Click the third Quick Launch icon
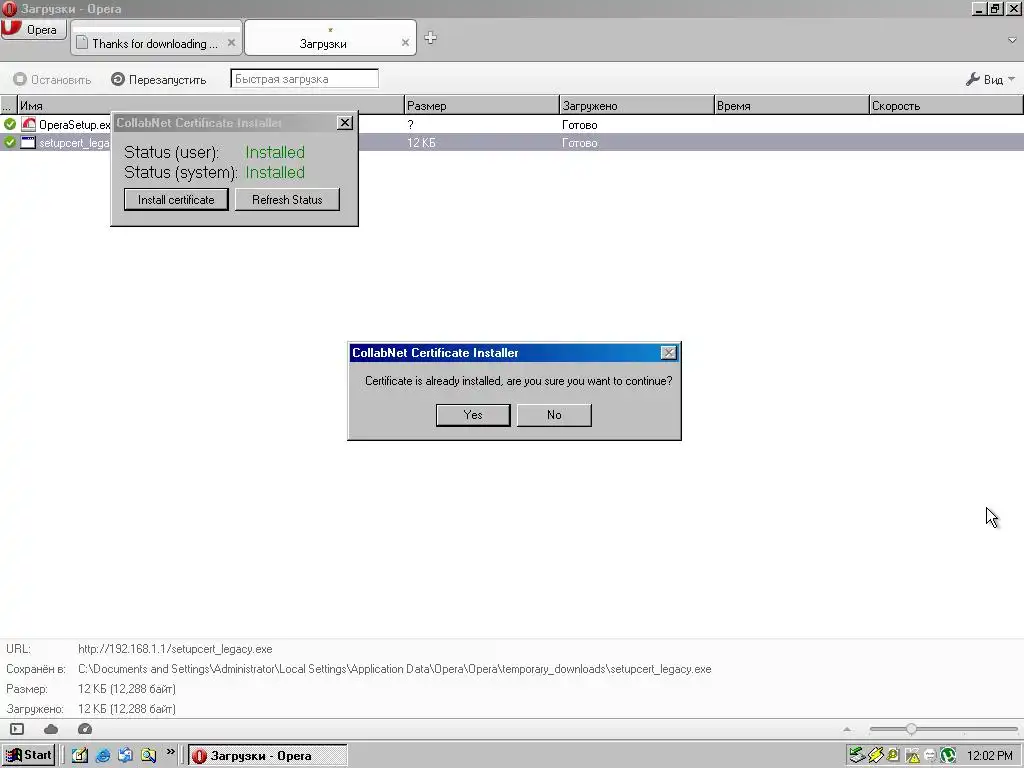 tap(125, 756)
